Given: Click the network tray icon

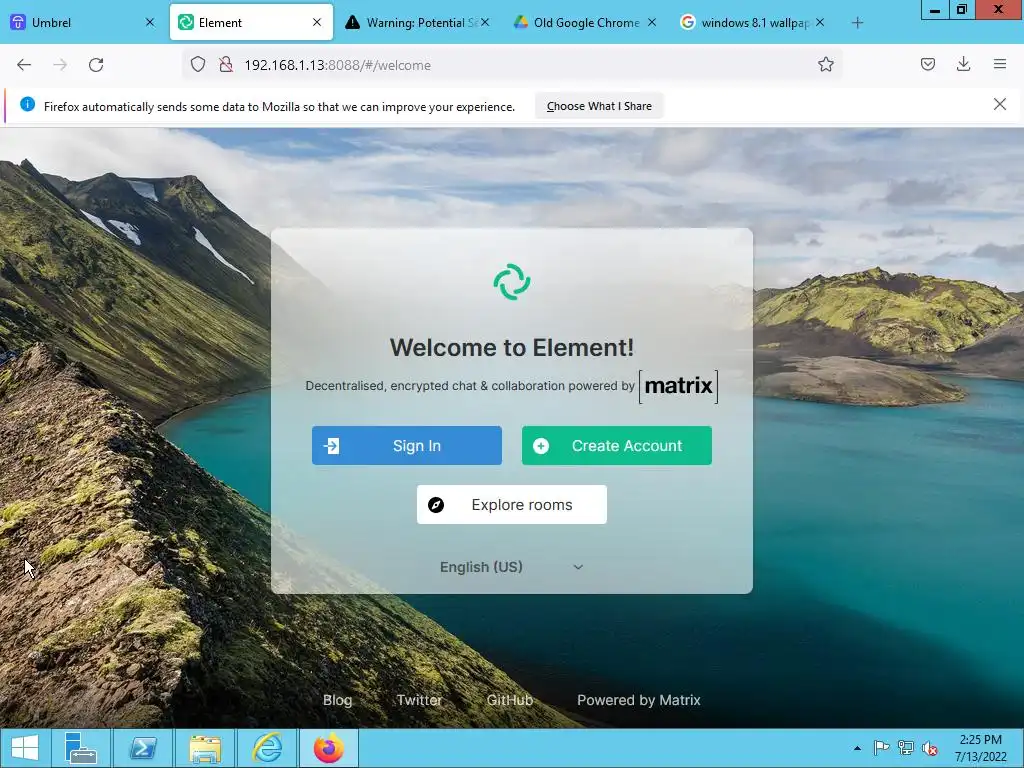Looking at the screenshot, I should point(906,748).
